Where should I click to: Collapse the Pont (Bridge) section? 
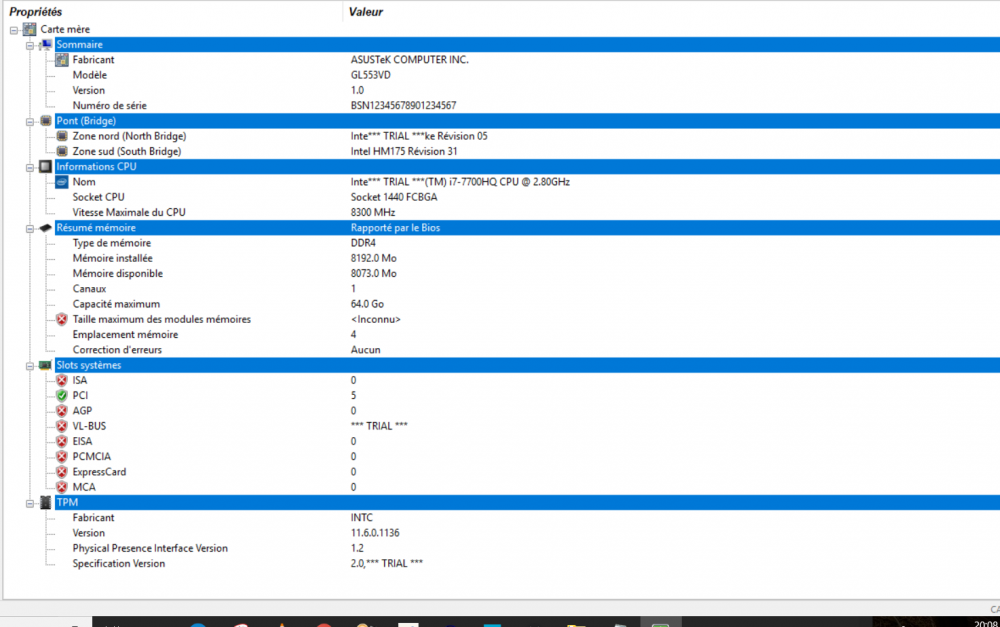click(30, 121)
